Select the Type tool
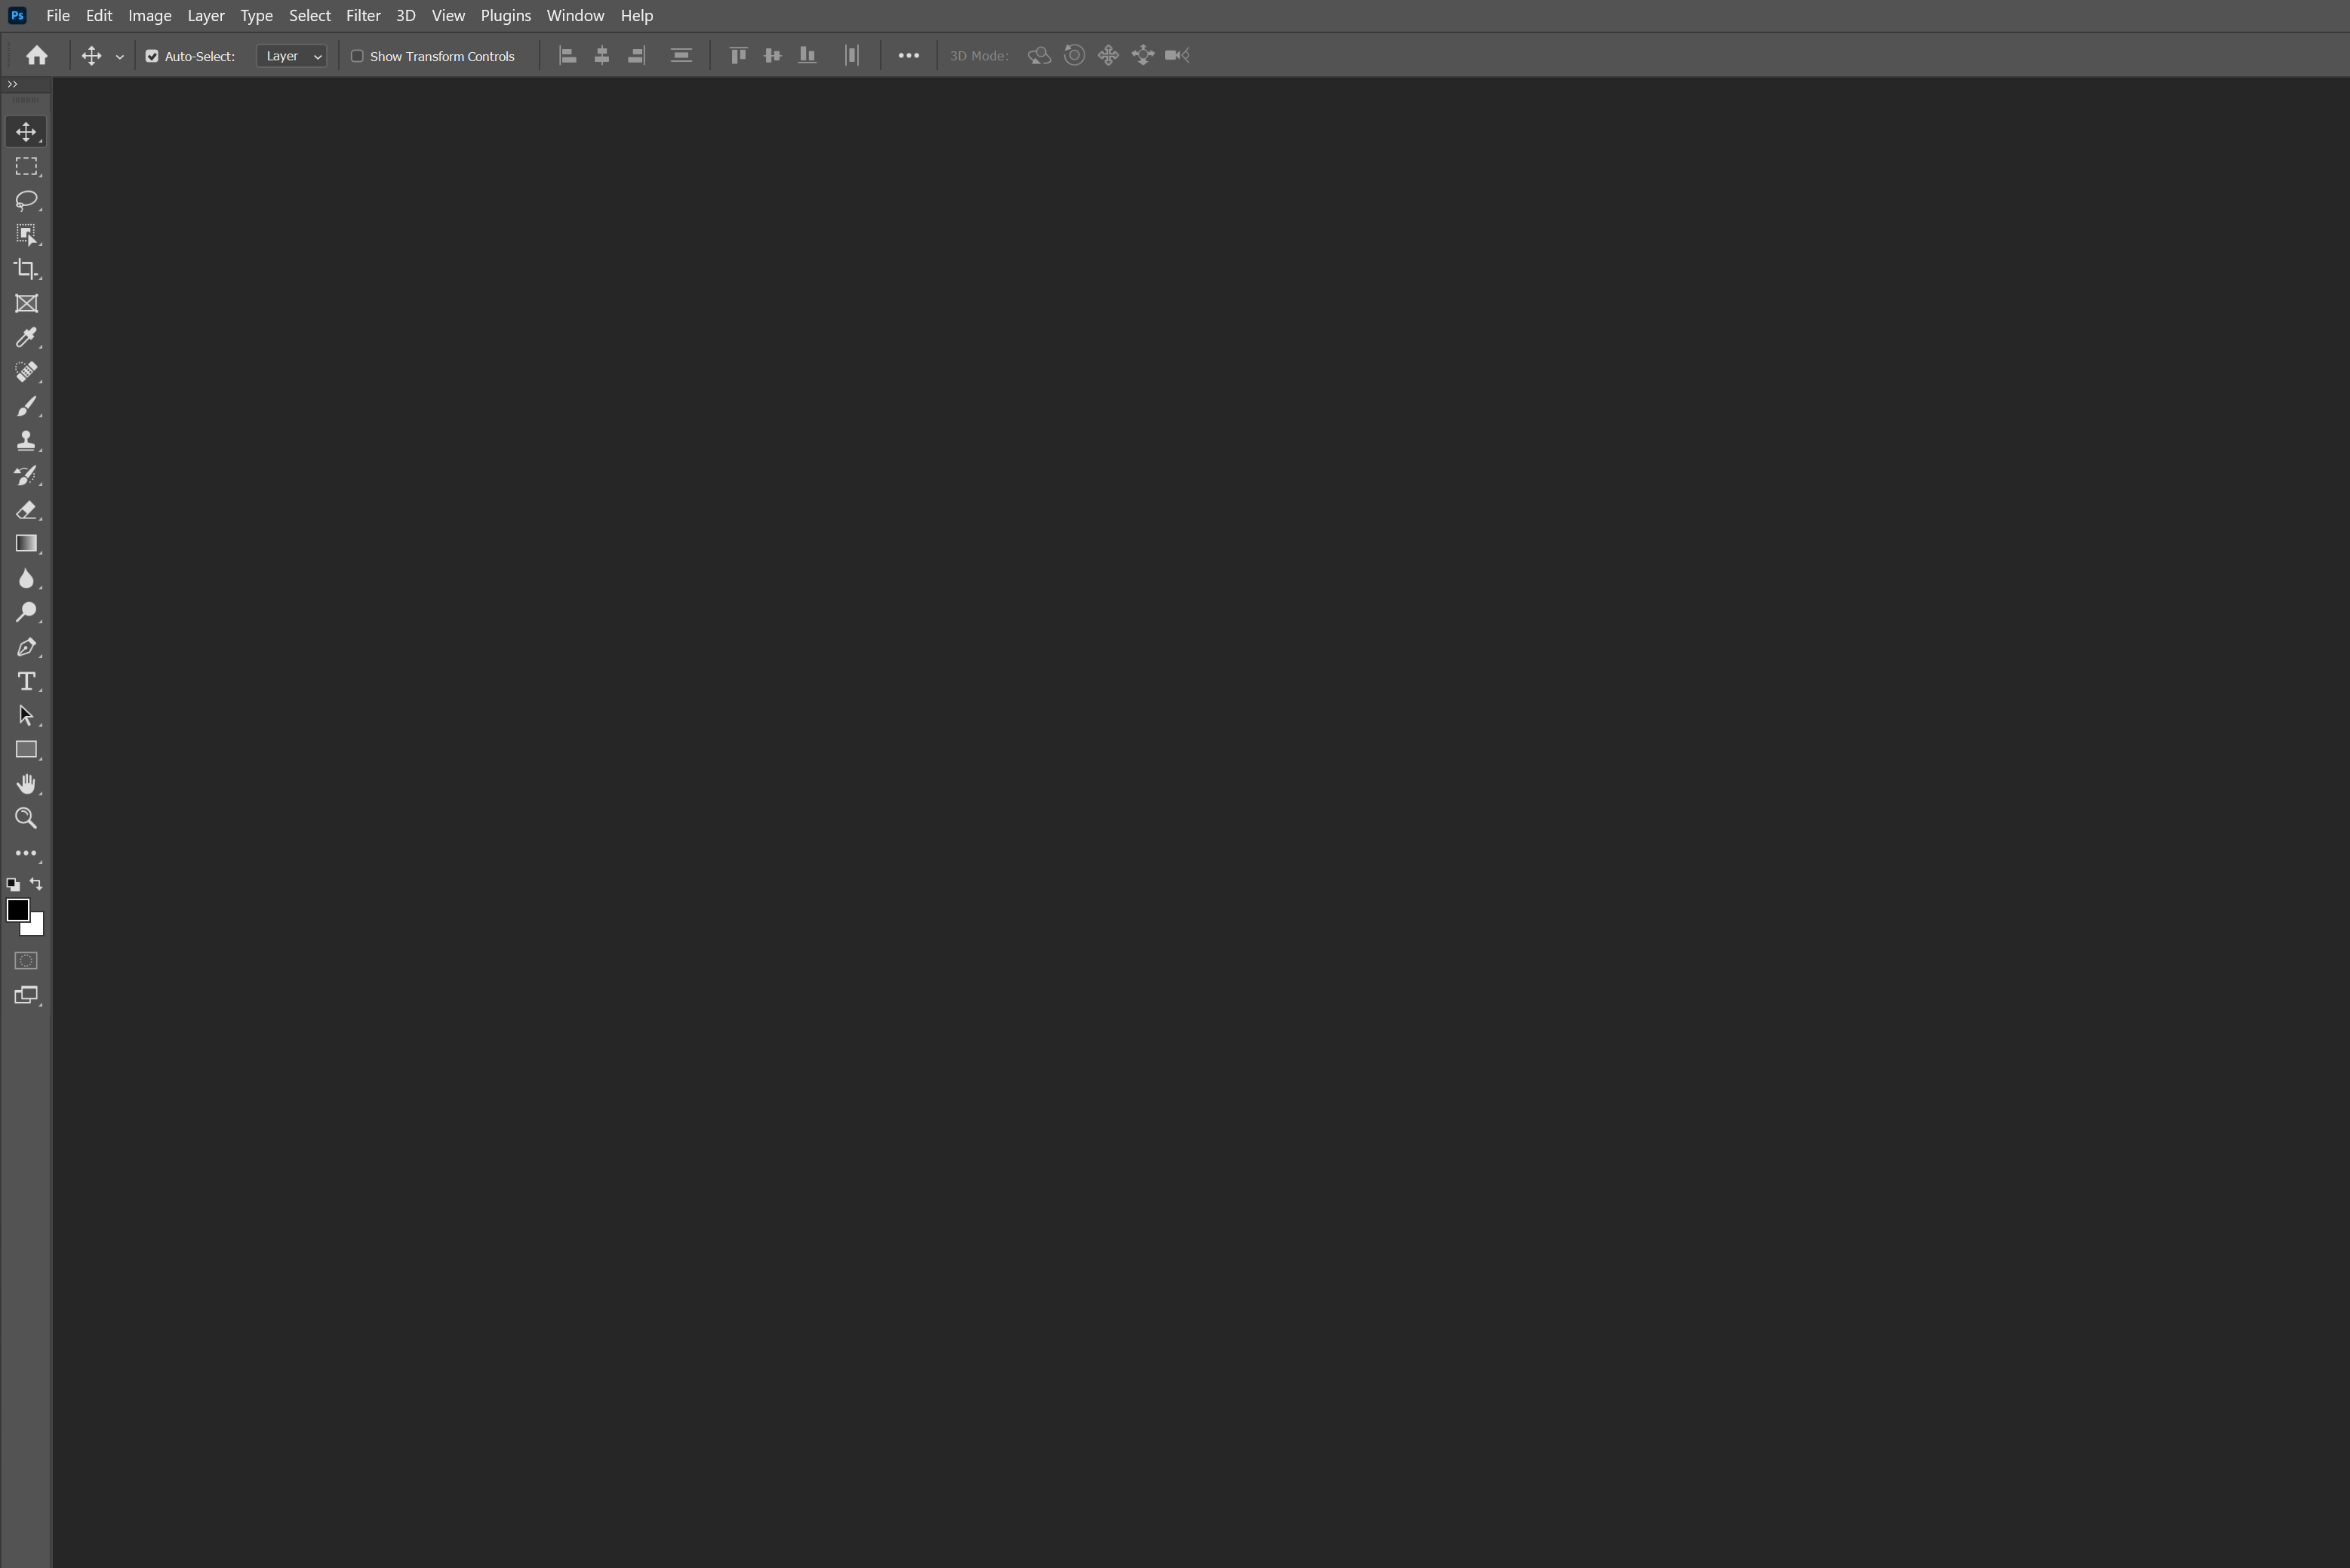2350x1568 pixels. pyautogui.click(x=26, y=681)
